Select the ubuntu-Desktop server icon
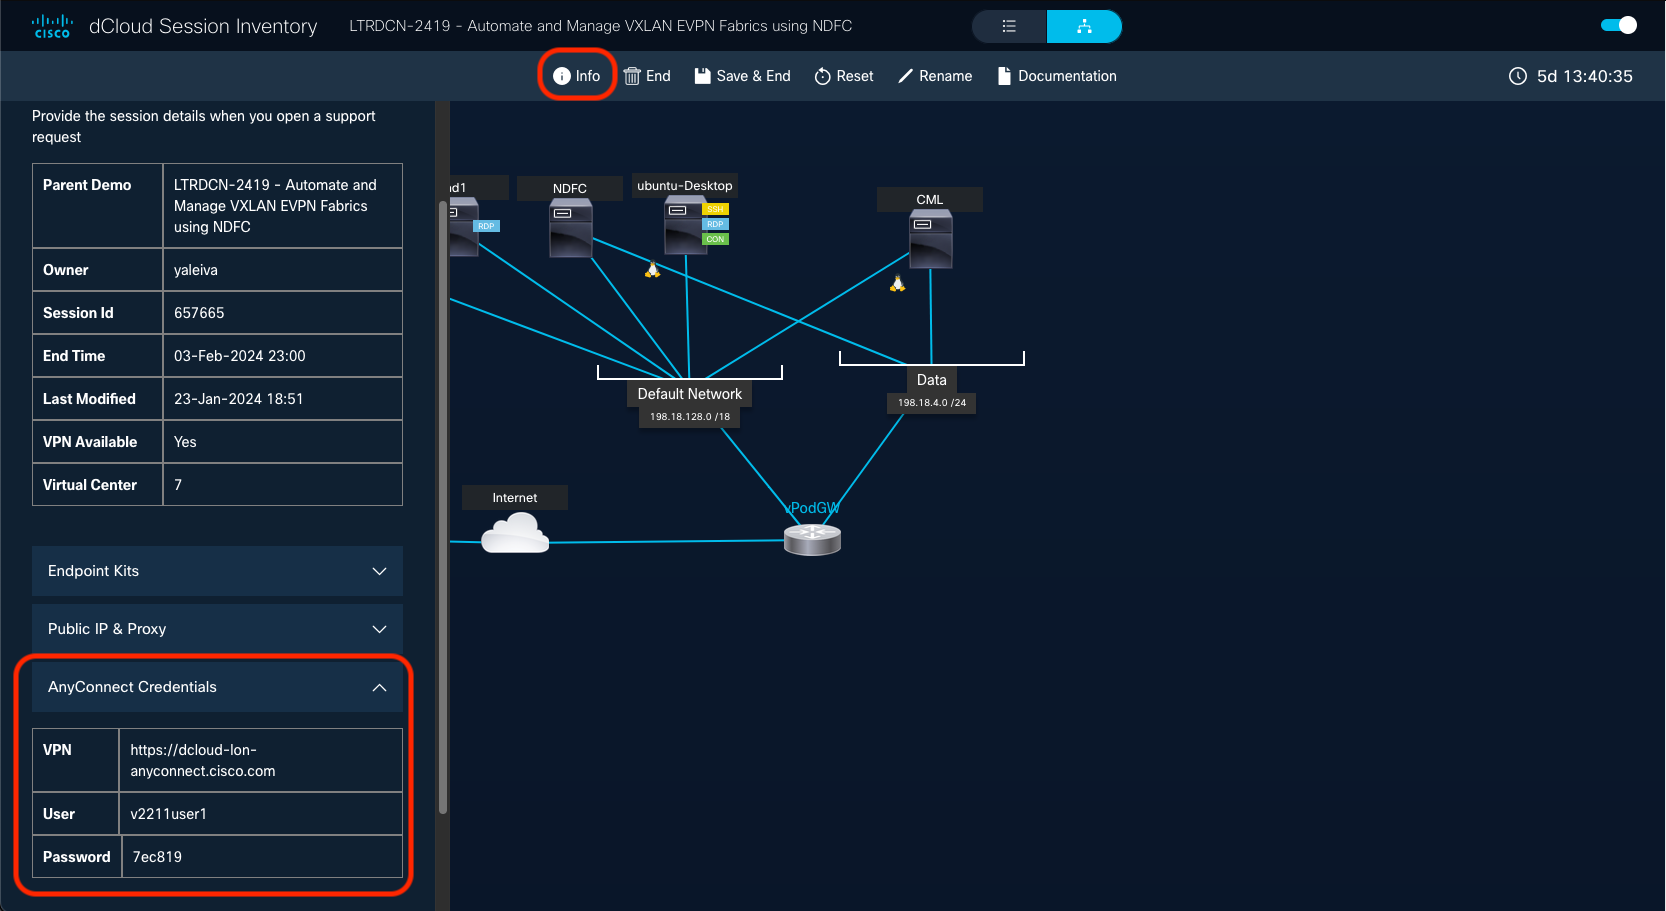This screenshot has width=1666, height=911. [x=685, y=225]
